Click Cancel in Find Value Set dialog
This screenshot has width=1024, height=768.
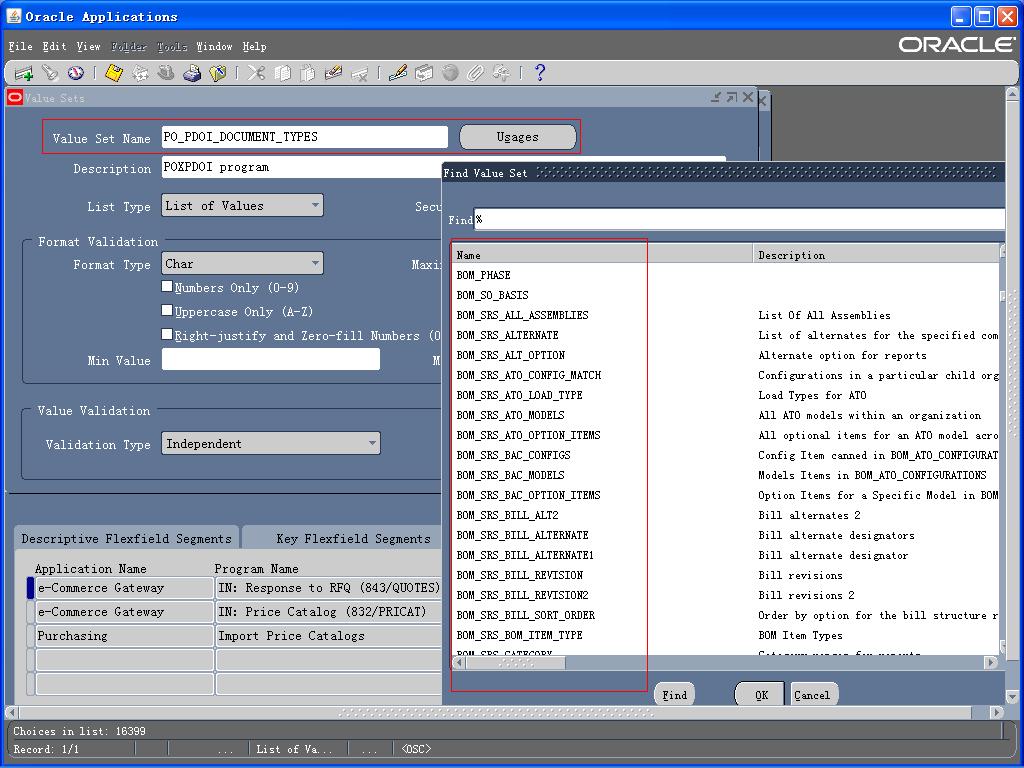coord(812,695)
